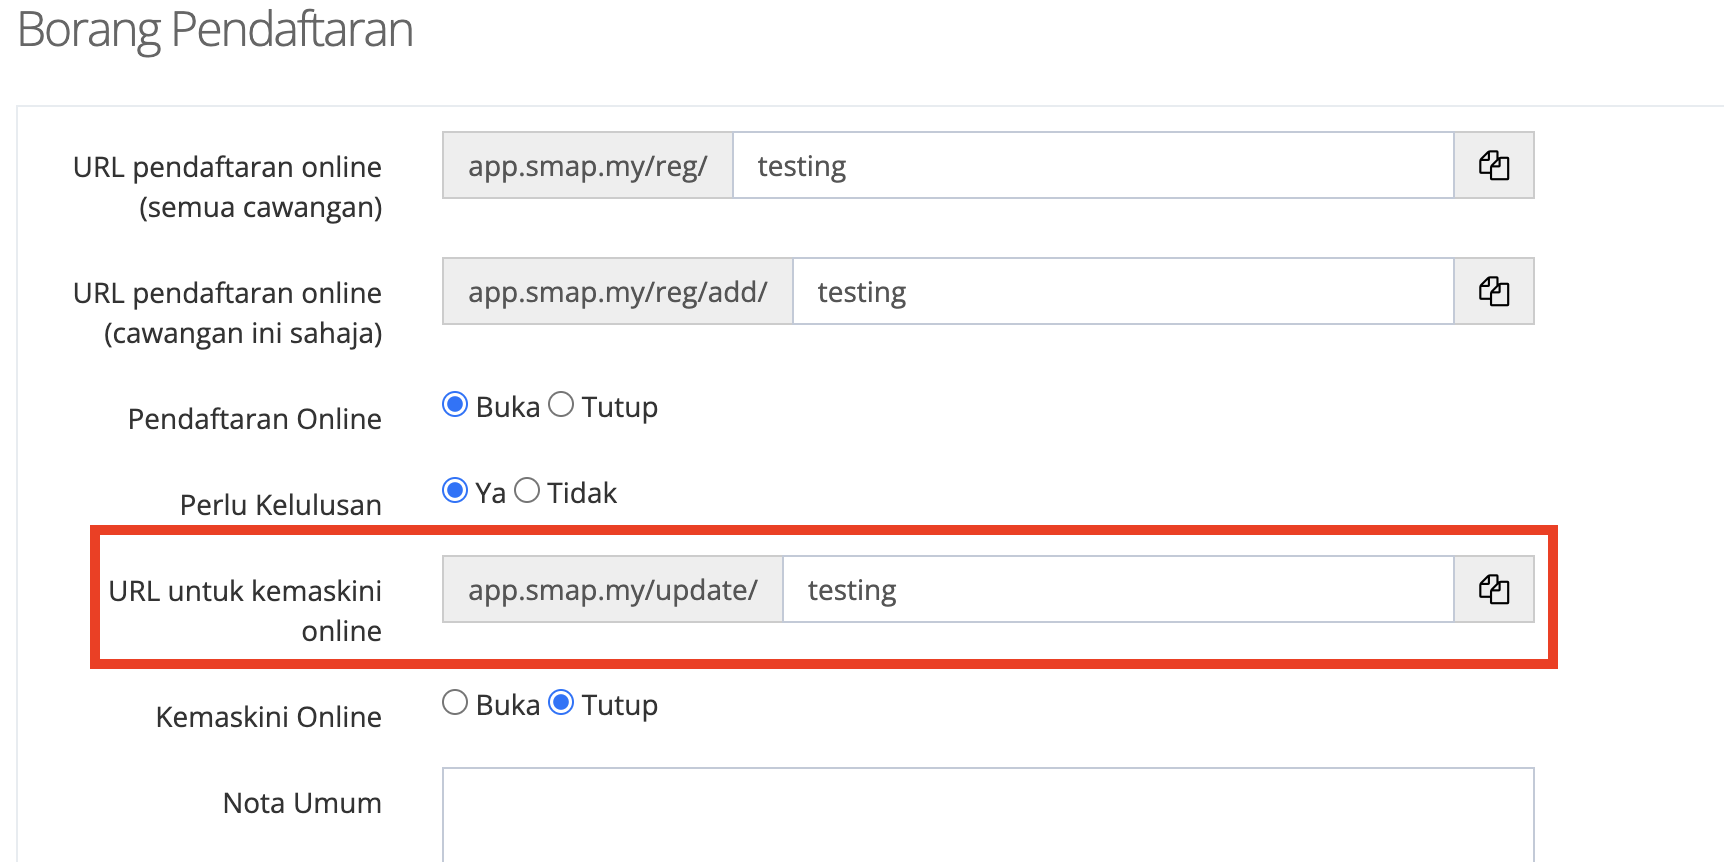1724x862 pixels.
Task: Click the app.smap.my/reg/ prefix box
Action: click(588, 165)
